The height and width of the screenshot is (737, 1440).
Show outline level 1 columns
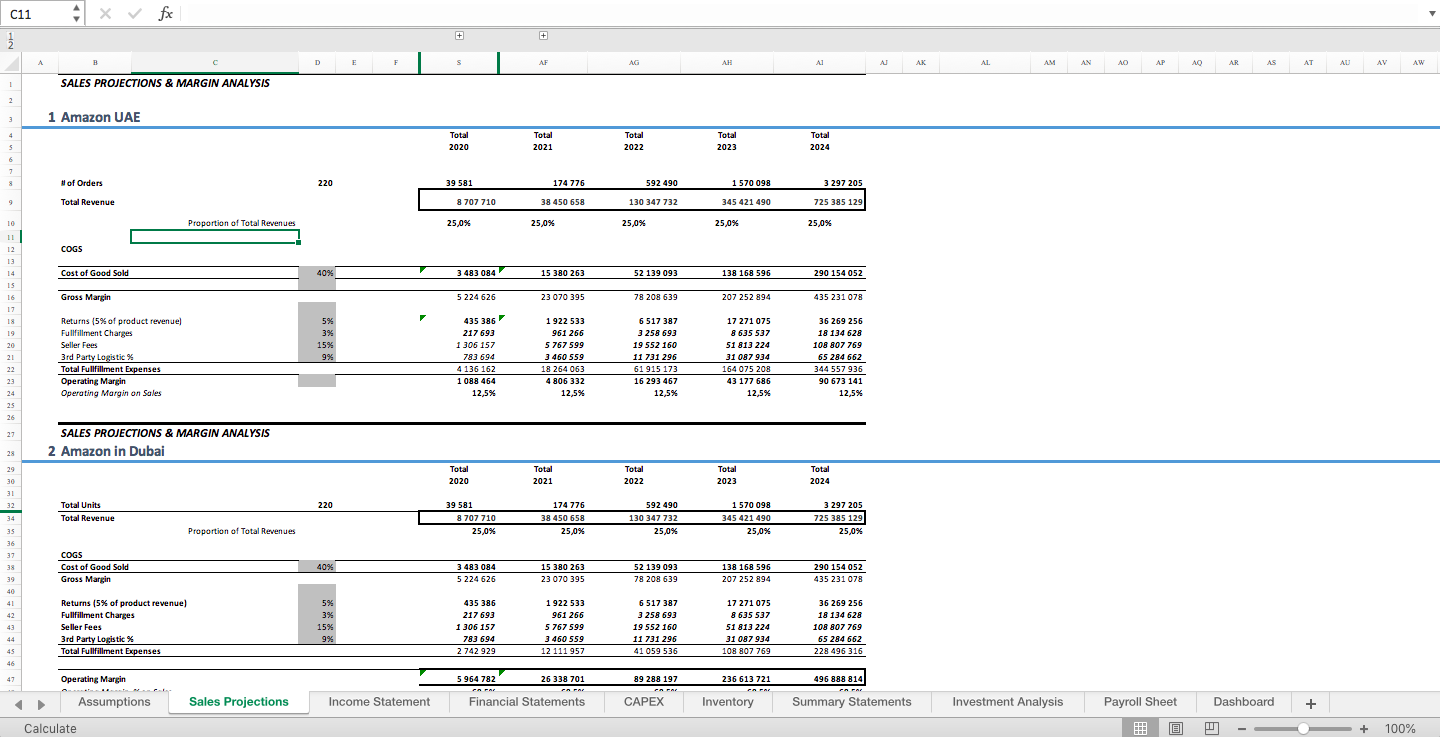pos(10,35)
